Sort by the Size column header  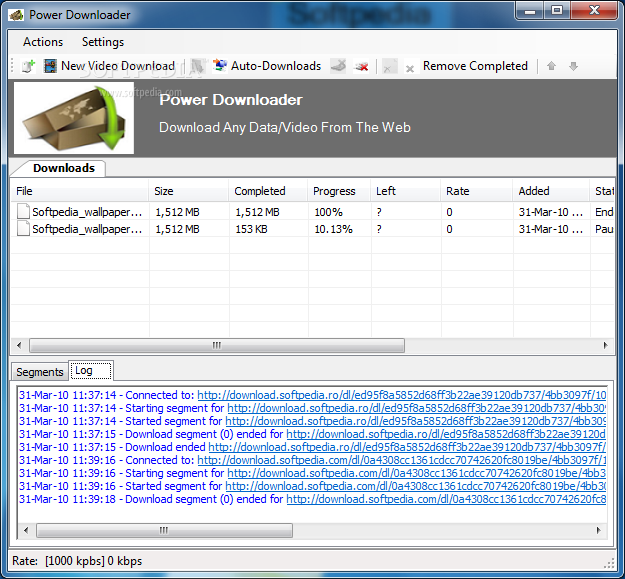[189, 191]
